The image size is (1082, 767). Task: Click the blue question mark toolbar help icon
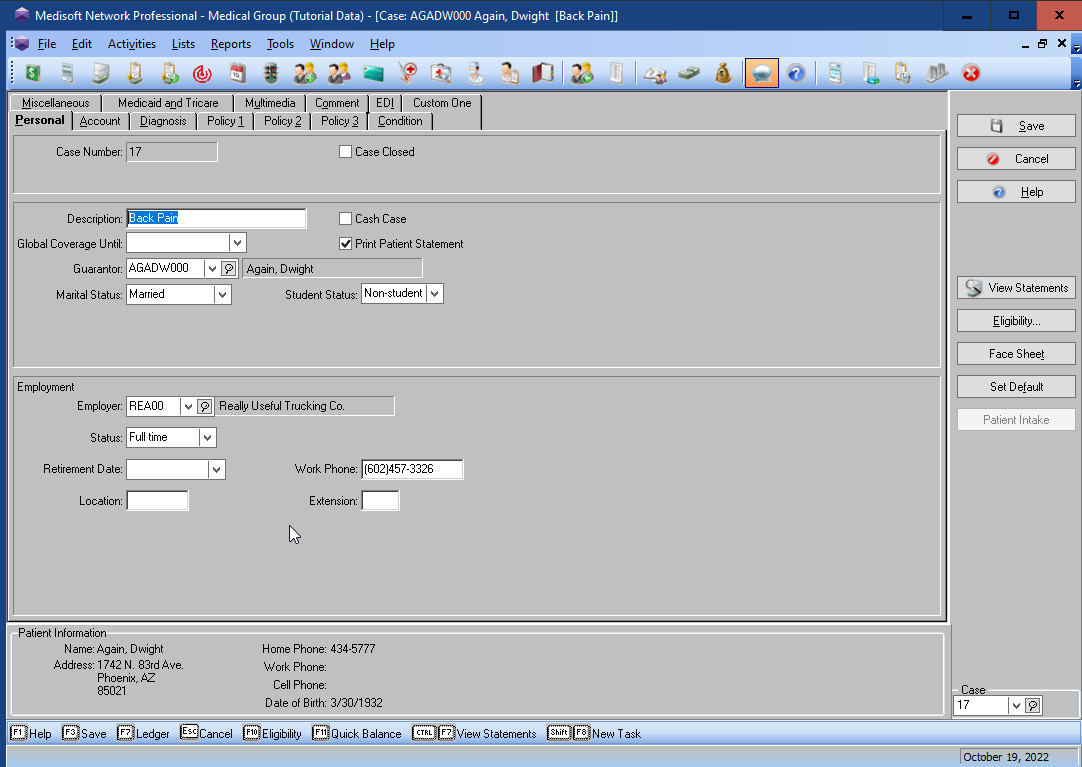(x=796, y=73)
